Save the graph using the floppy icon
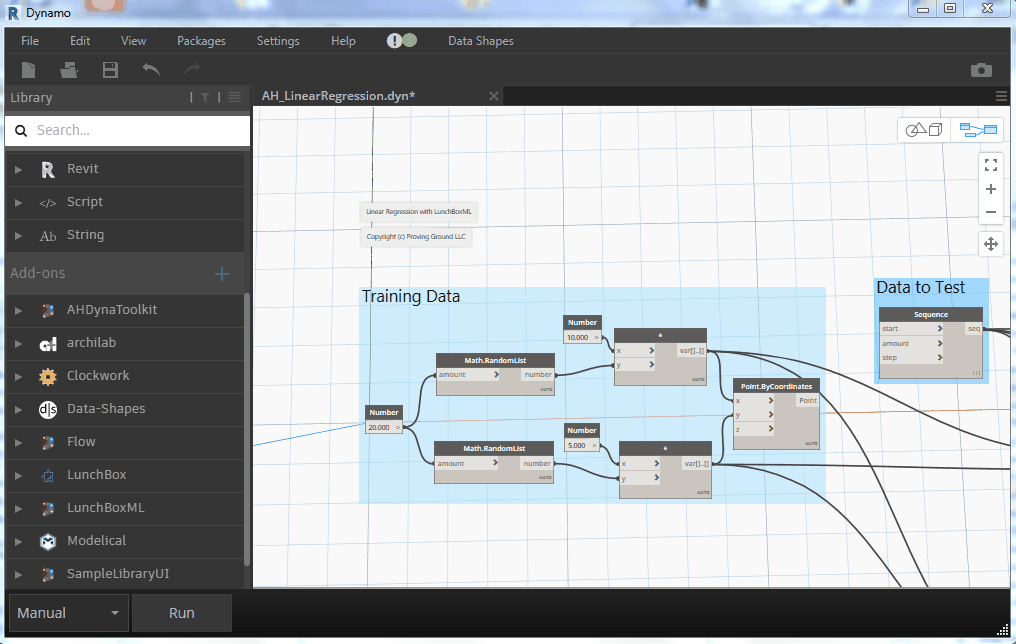Viewport: 1016px width, 644px height. [110, 70]
